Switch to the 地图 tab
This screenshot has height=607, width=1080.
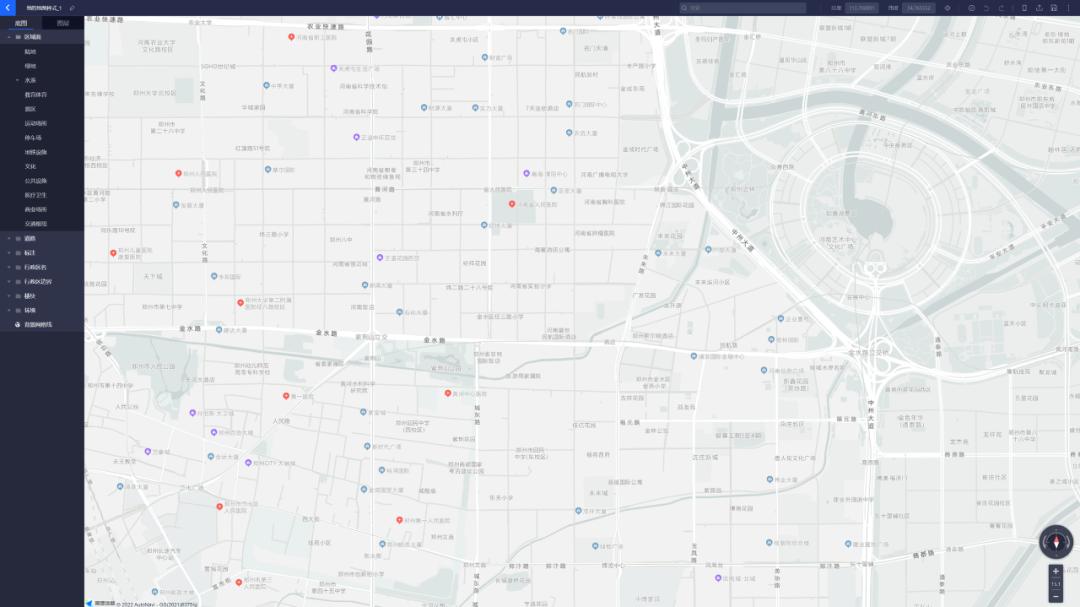coord(21,22)
